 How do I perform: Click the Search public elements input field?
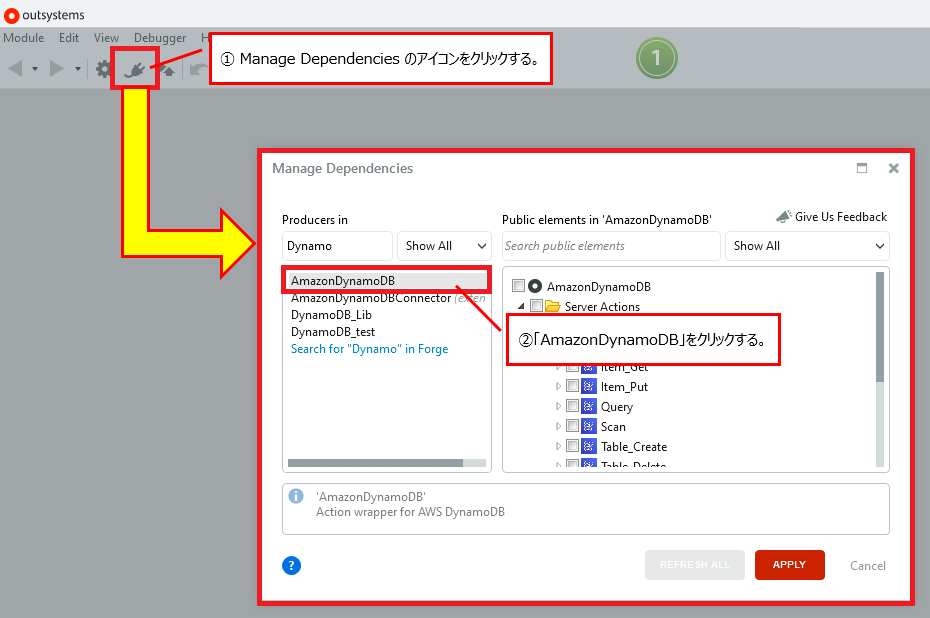coord(610,245)
